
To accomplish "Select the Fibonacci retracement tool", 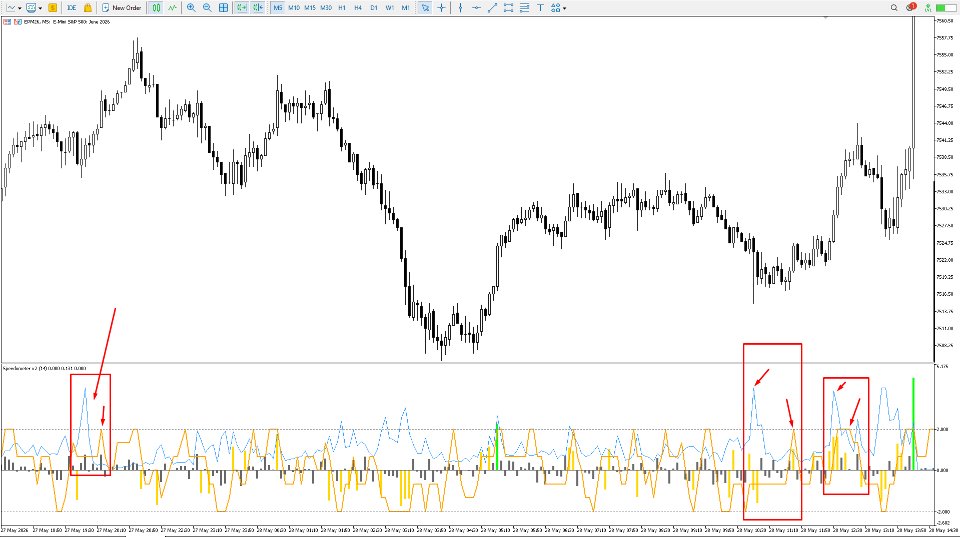I will pos(524,8).
